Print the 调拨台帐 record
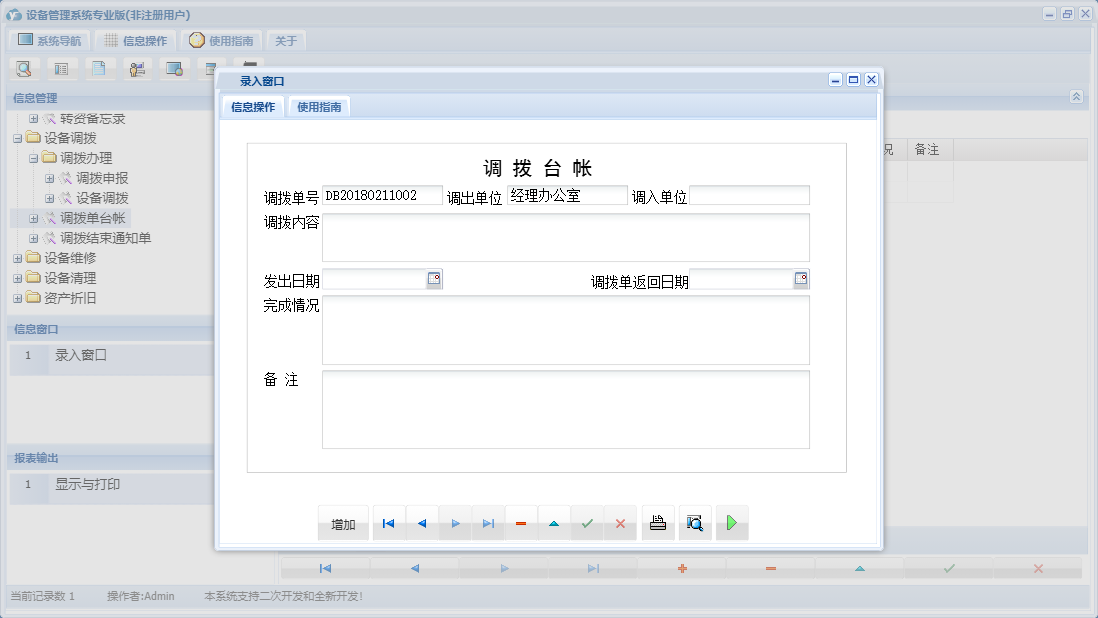Image resolution: width=1098 pixels, height=618 pixels. coord(657,522)
